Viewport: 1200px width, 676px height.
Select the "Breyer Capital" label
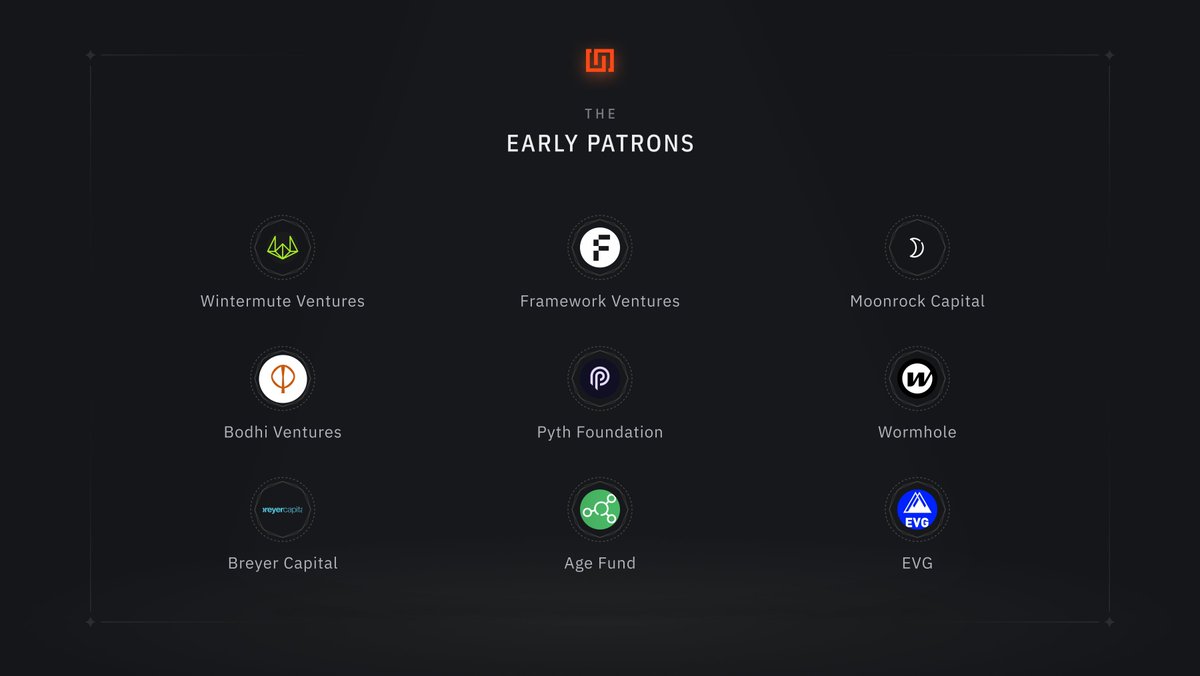(x=283, y=563)
